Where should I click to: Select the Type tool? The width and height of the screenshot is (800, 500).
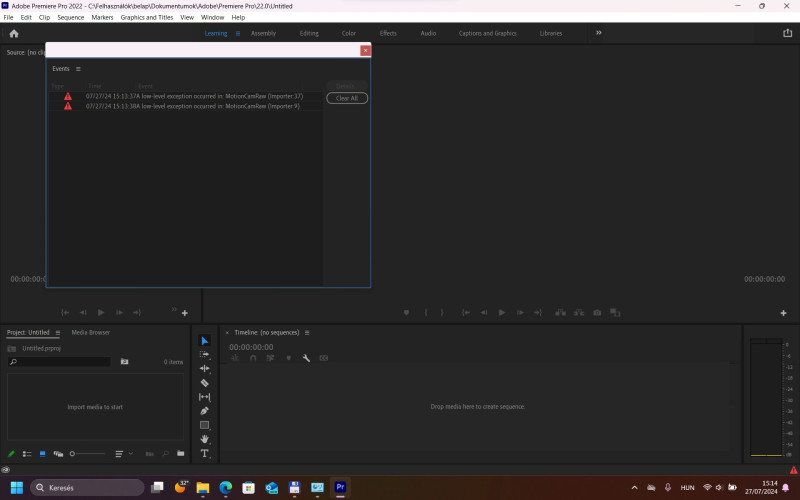tap(205, 453)
